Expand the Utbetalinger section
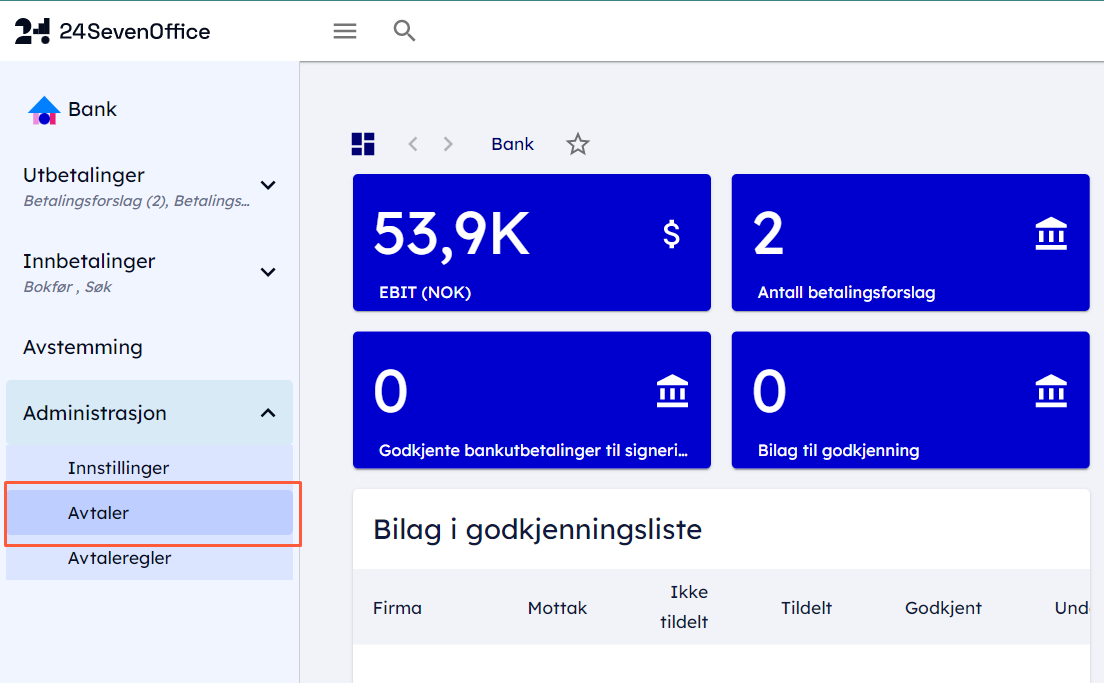This screenshot has width=1104, height=683. click(x=268, y=185)
